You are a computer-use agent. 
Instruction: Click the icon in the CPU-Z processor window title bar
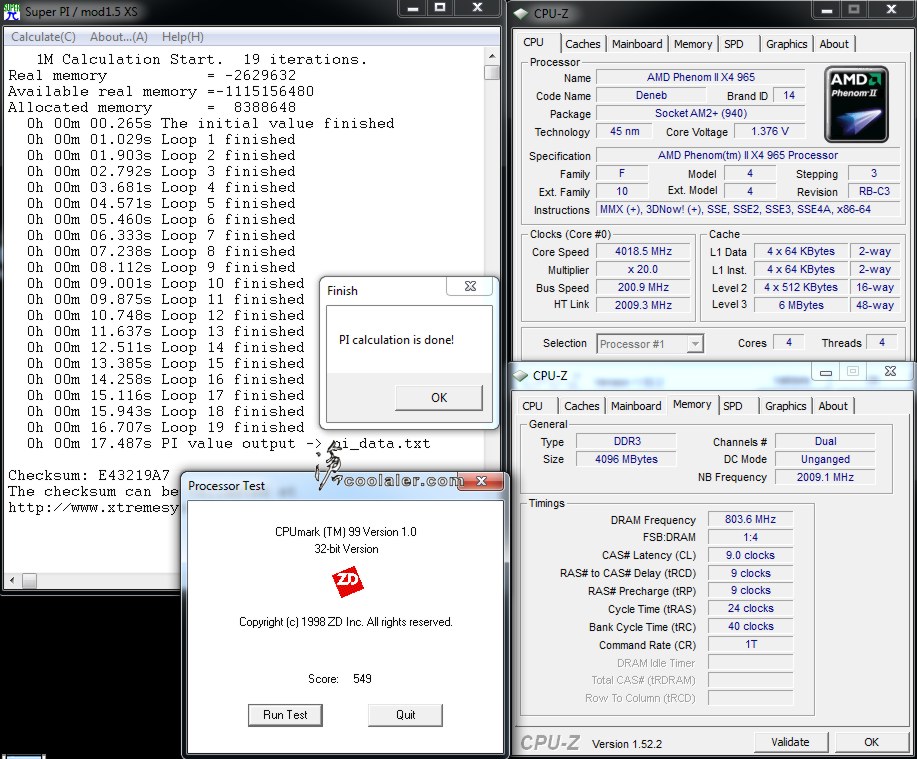(520, 13)
